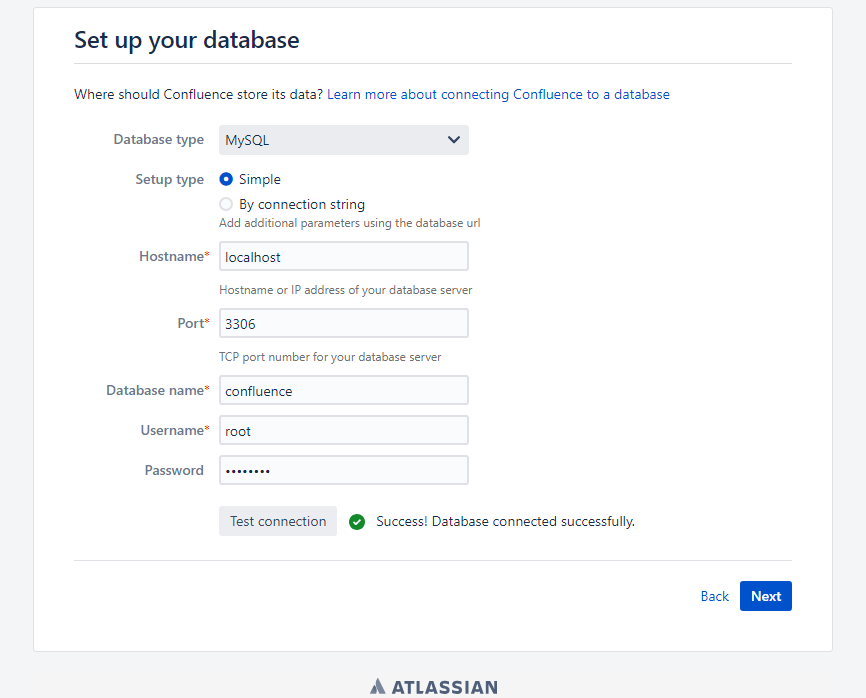Click the blue Next button
The image size is (866, 698).
tap(765, 596)
